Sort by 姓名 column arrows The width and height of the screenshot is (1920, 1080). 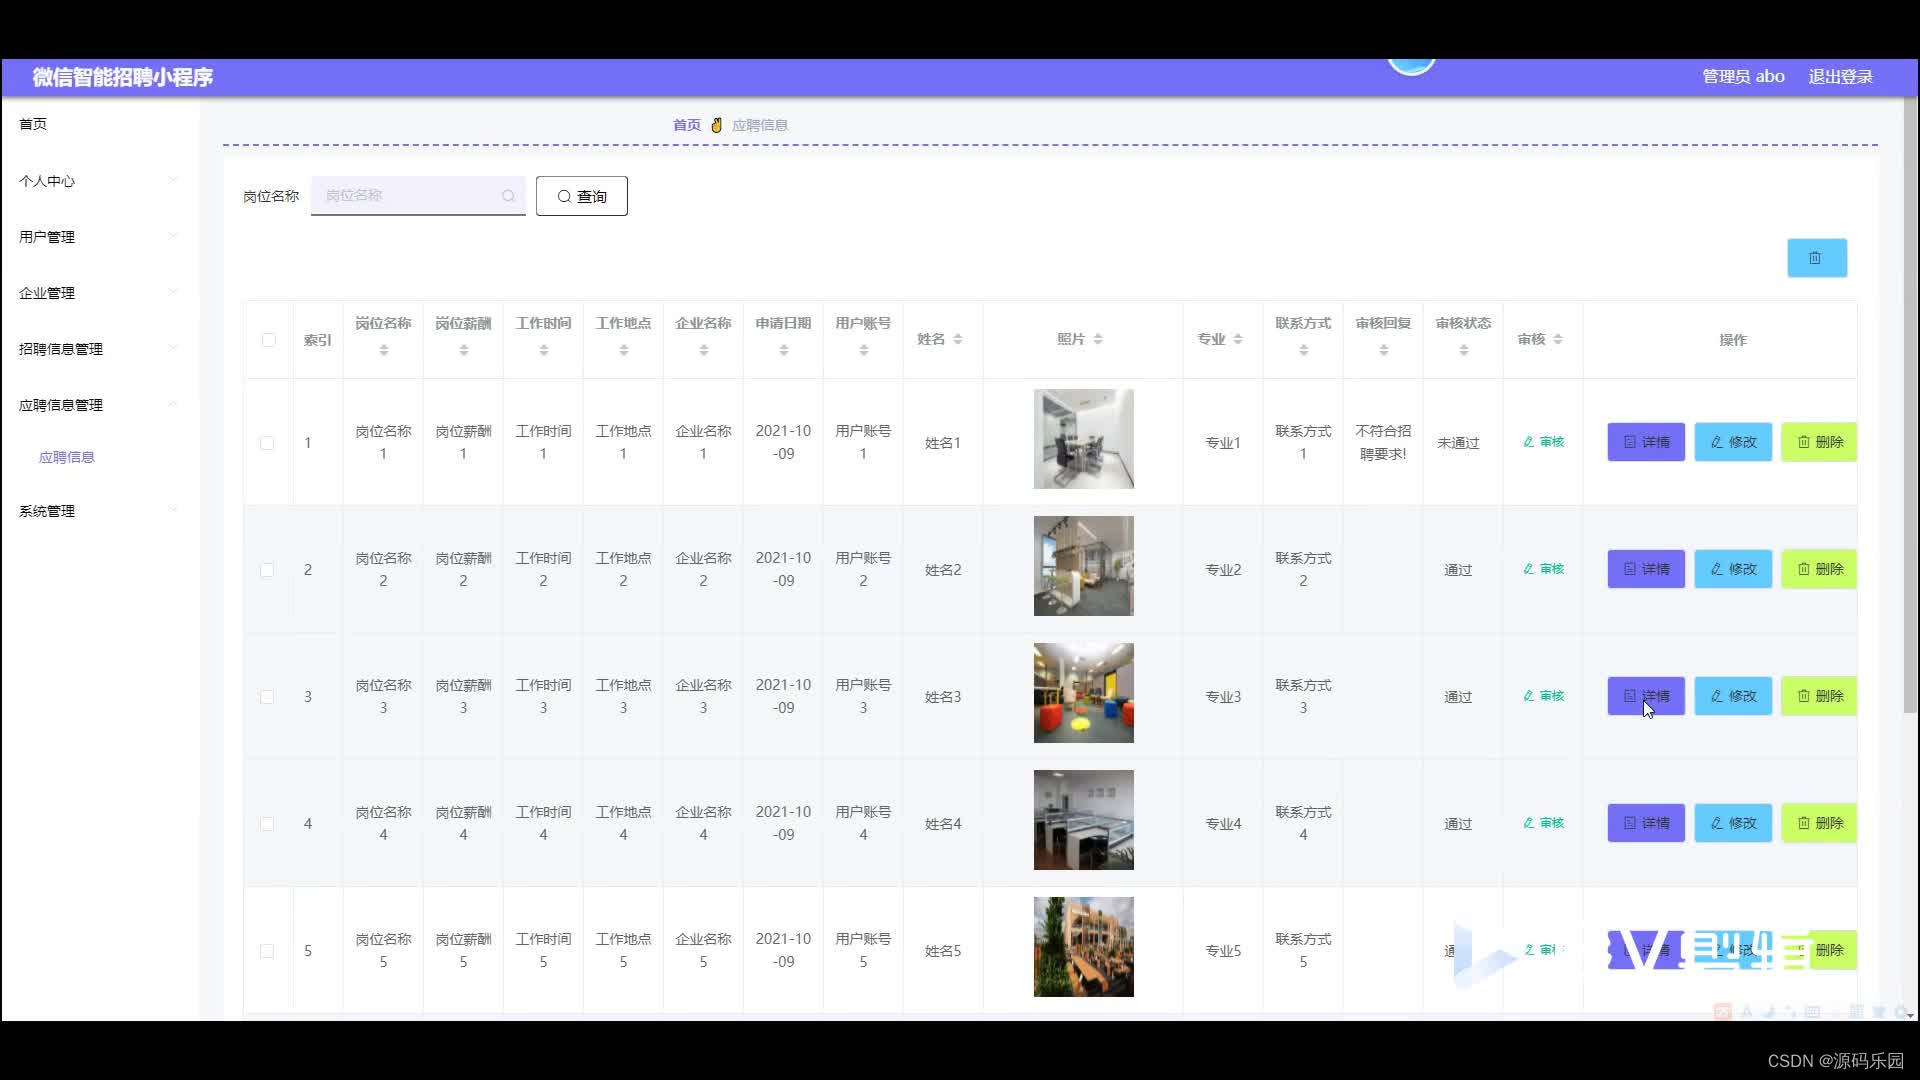pos(957,339)
